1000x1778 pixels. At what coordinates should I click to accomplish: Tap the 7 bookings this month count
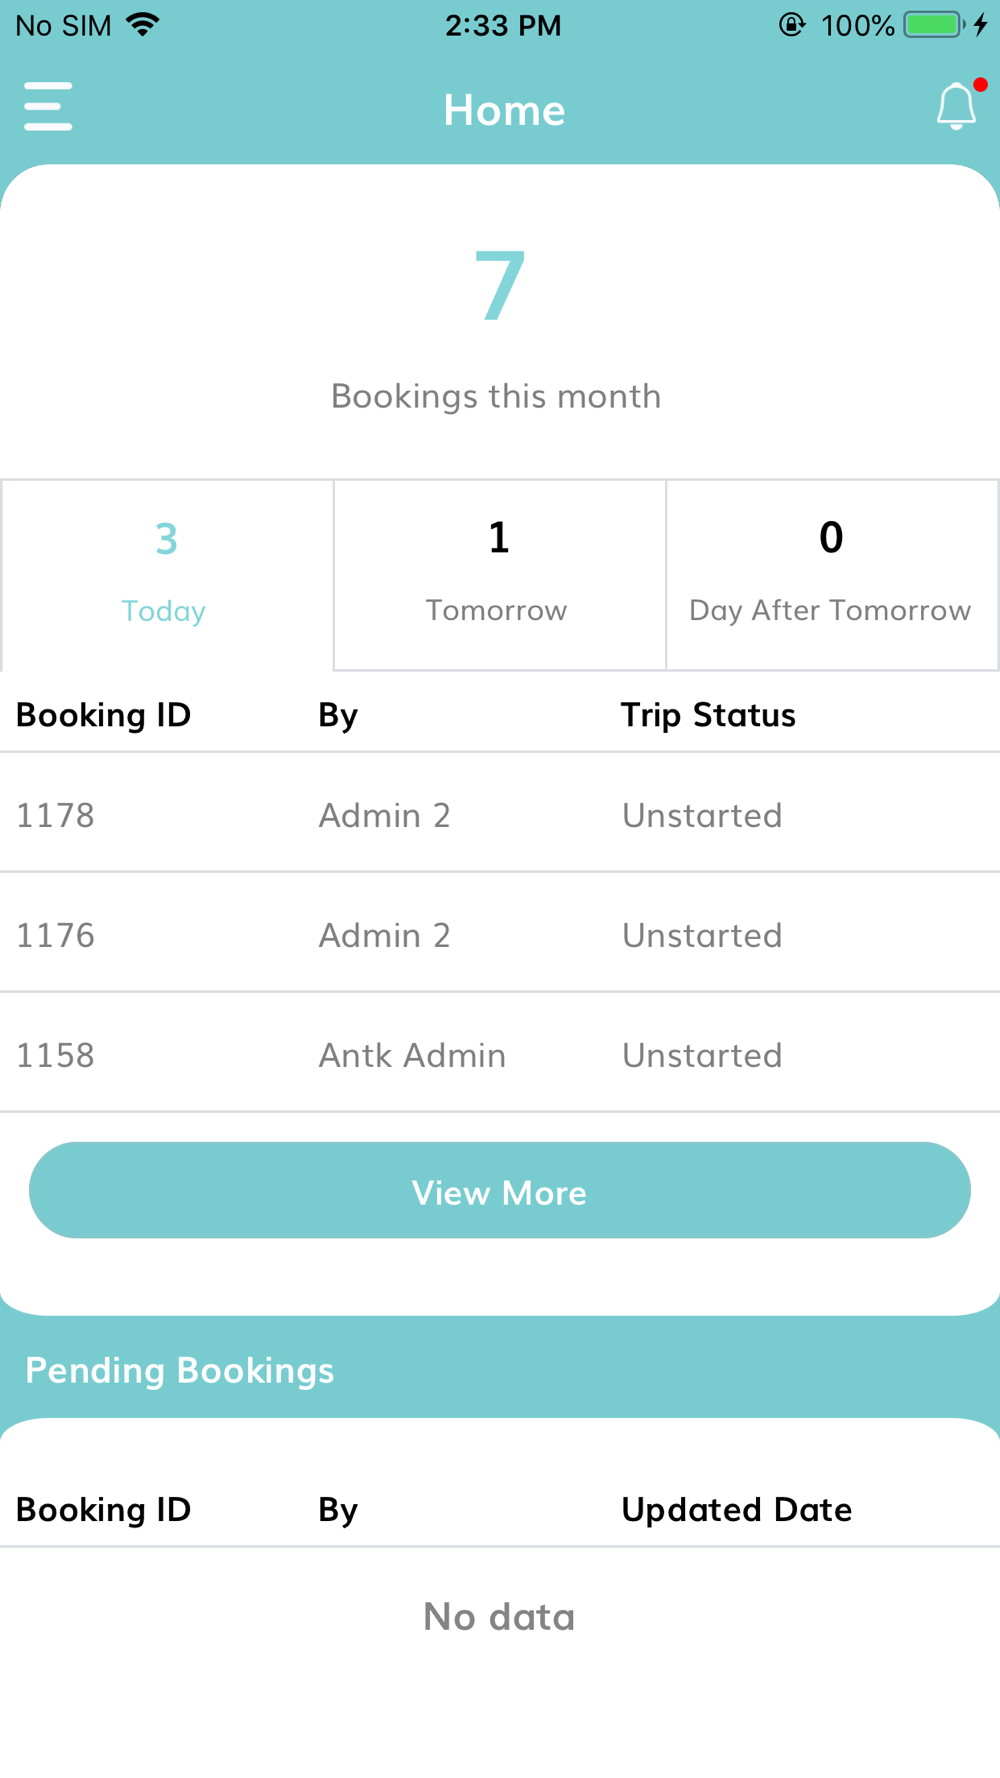(499, 286)
